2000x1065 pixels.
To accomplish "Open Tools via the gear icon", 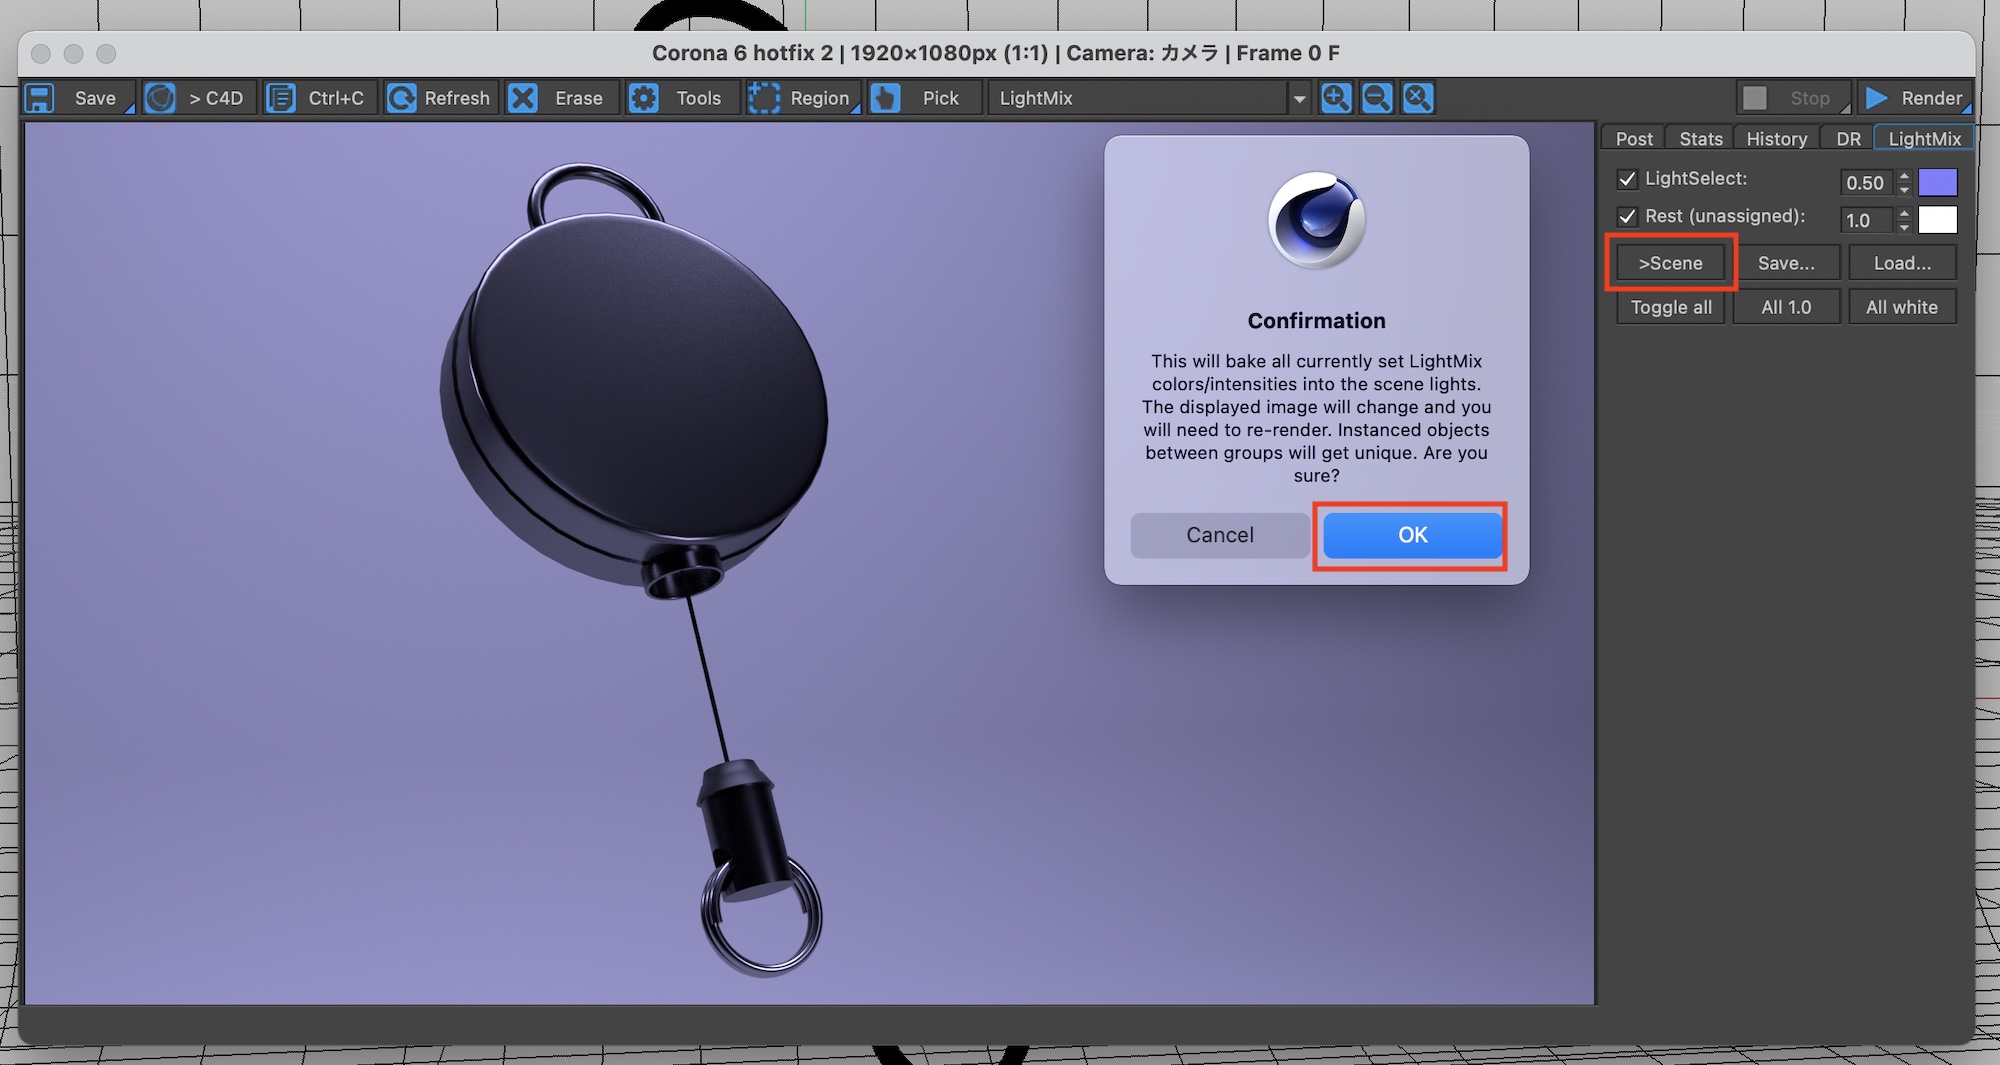I will pos(644,98).
